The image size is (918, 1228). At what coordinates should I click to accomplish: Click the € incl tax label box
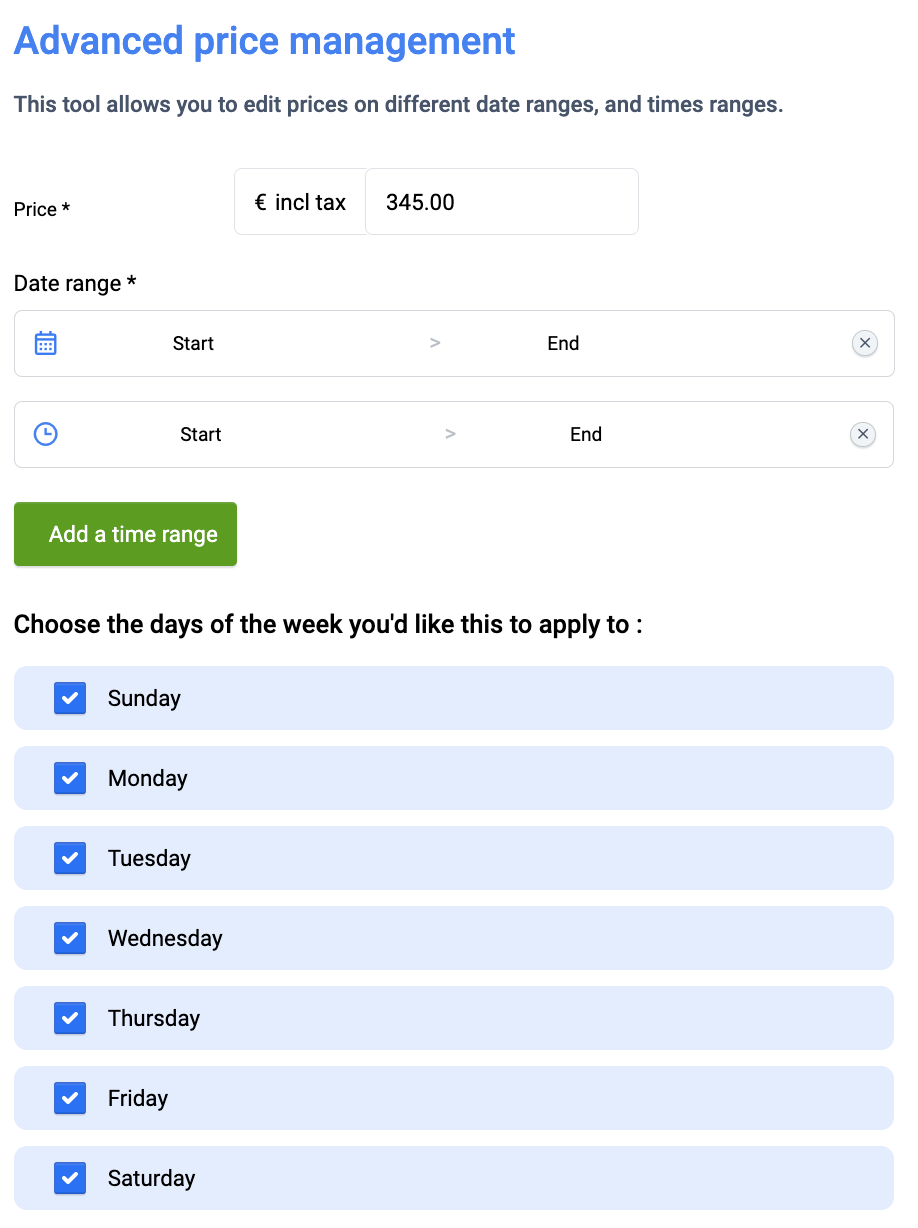(x=300, y=202)
